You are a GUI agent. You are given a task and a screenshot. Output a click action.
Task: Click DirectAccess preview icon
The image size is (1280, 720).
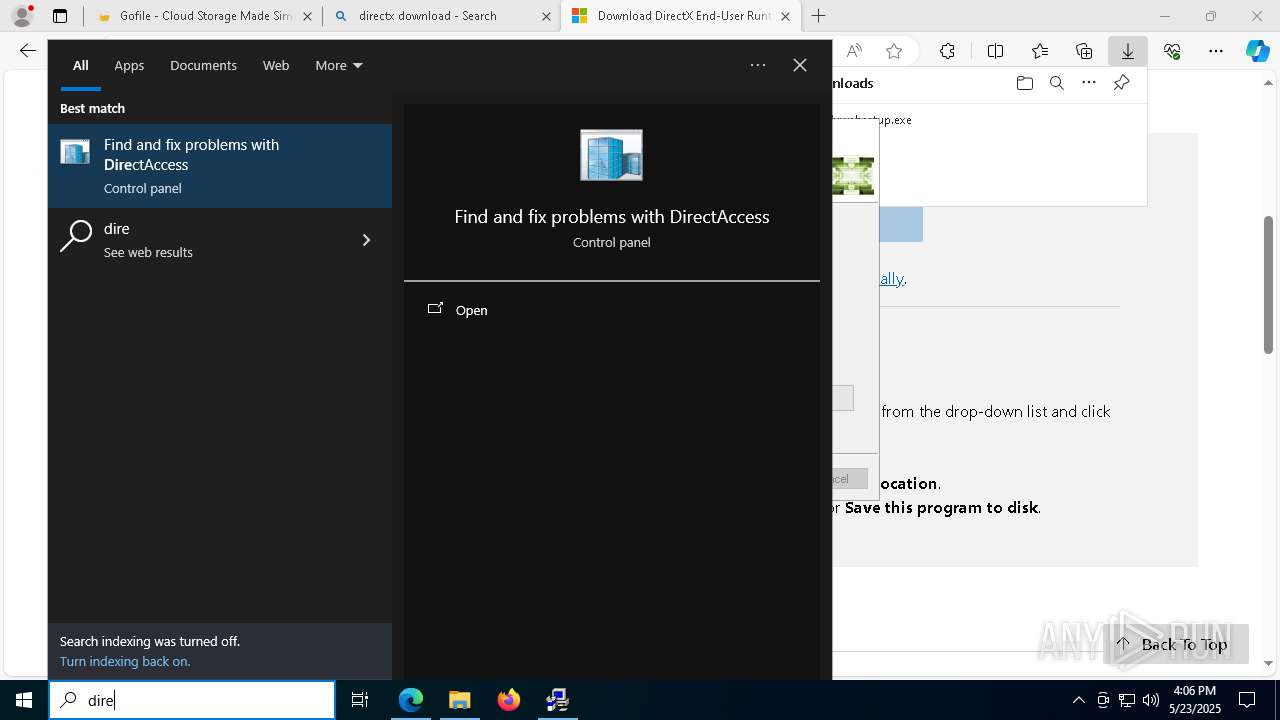pos(611,155)
